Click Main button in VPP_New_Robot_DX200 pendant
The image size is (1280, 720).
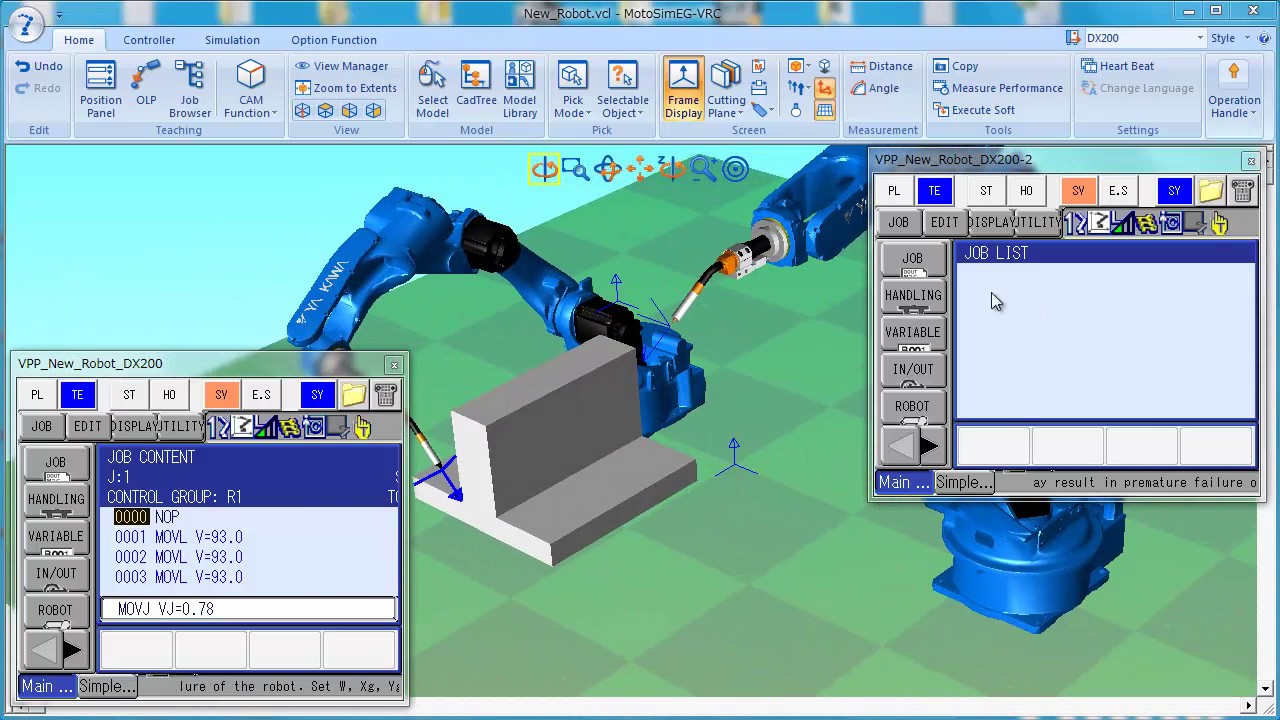click(x=47, y=686)
